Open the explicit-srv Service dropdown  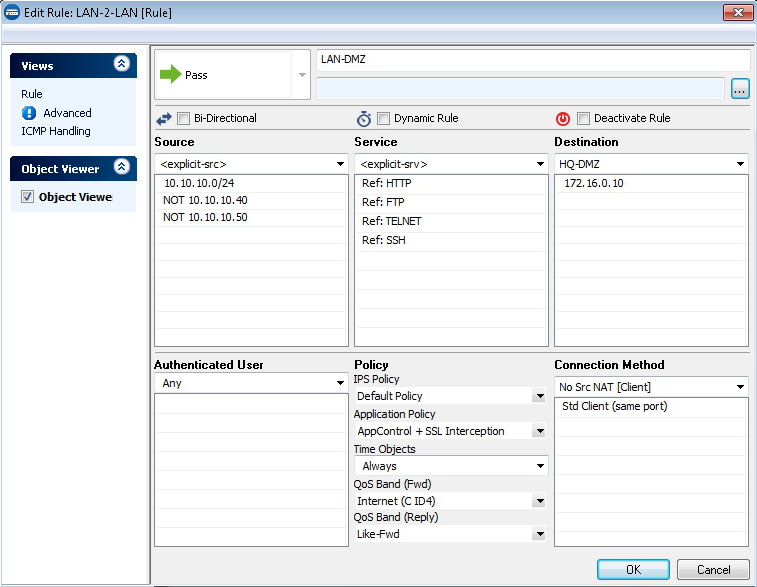[540, 164]
